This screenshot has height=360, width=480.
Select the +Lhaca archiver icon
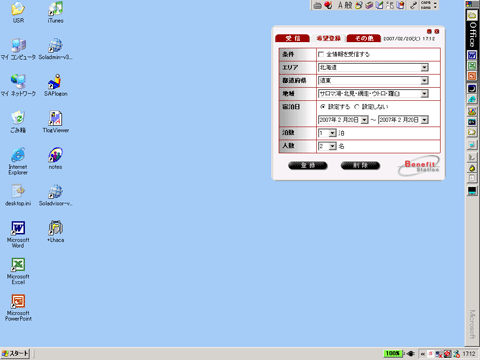[55, 231]
